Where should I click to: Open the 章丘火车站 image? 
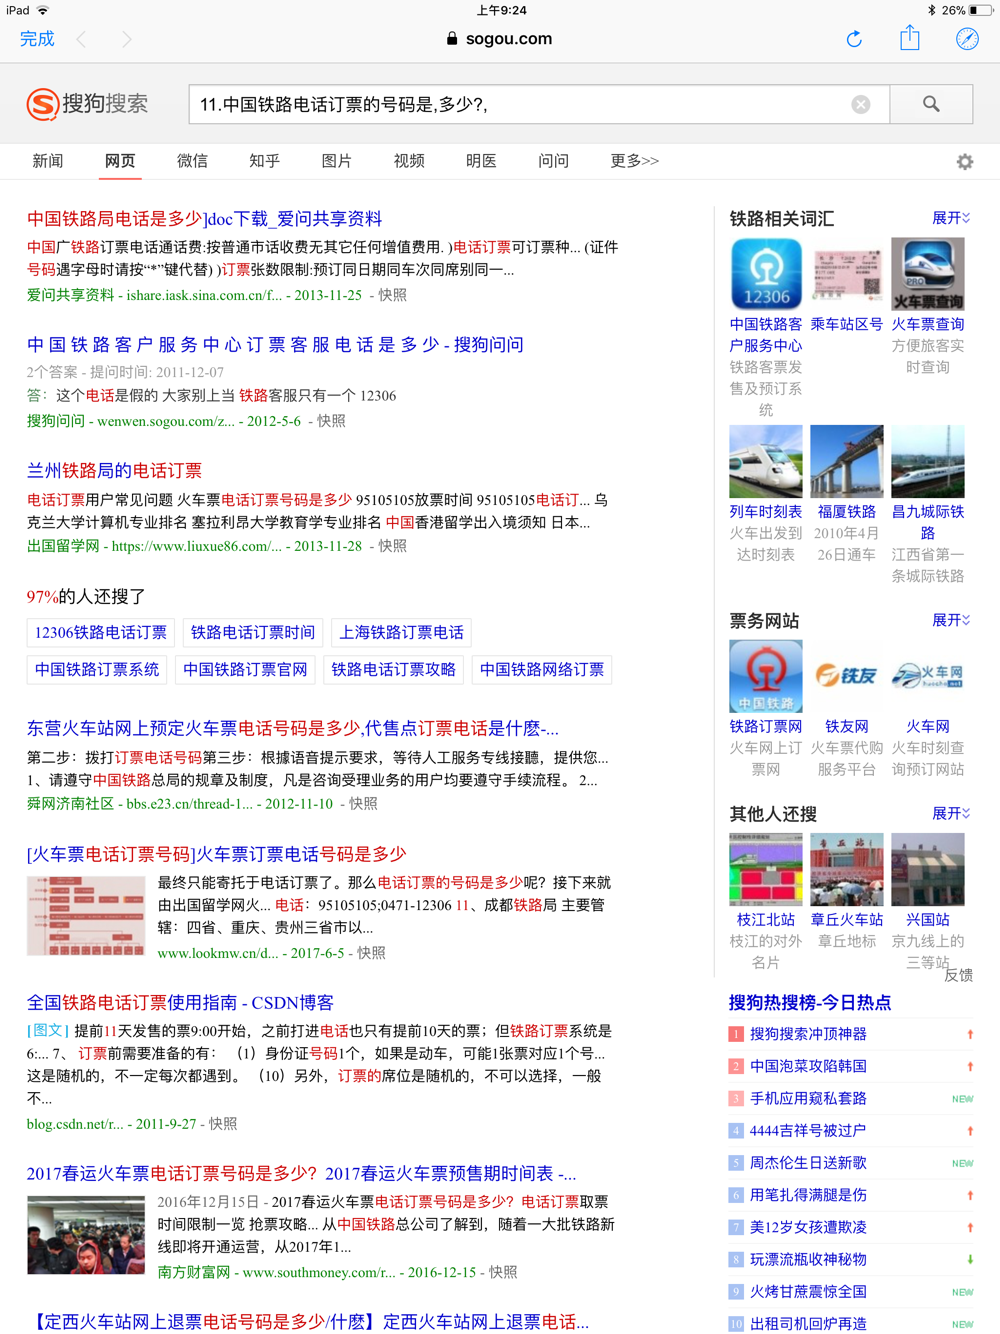[847, 870]
